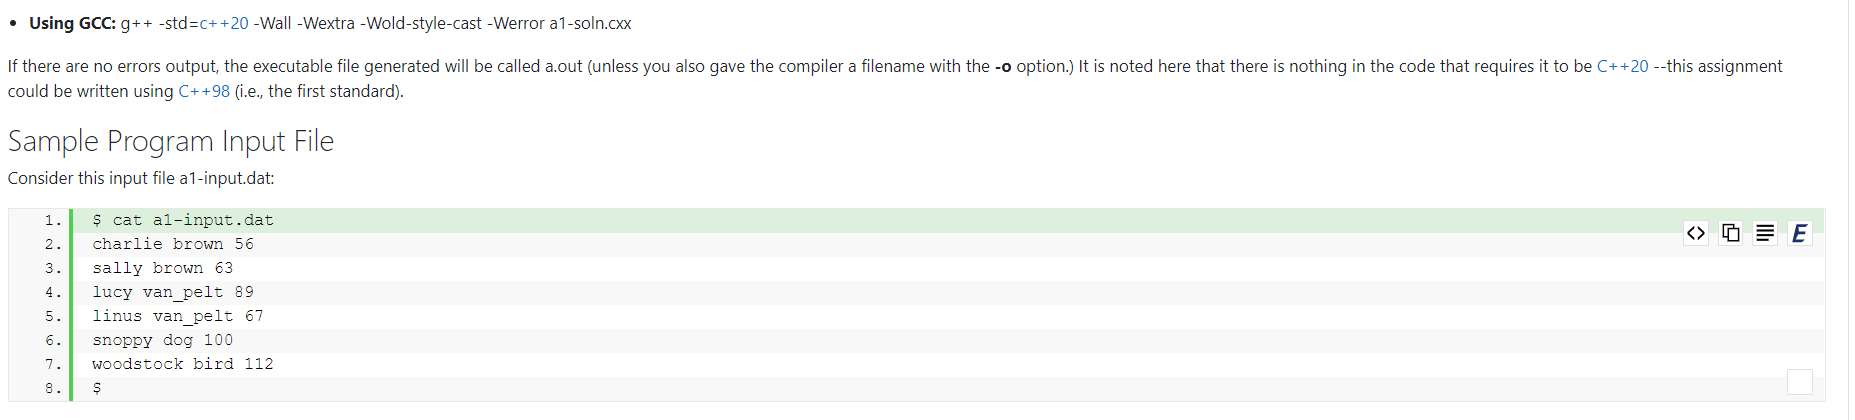Copy the code block with the copy icon

(1730, 233)
